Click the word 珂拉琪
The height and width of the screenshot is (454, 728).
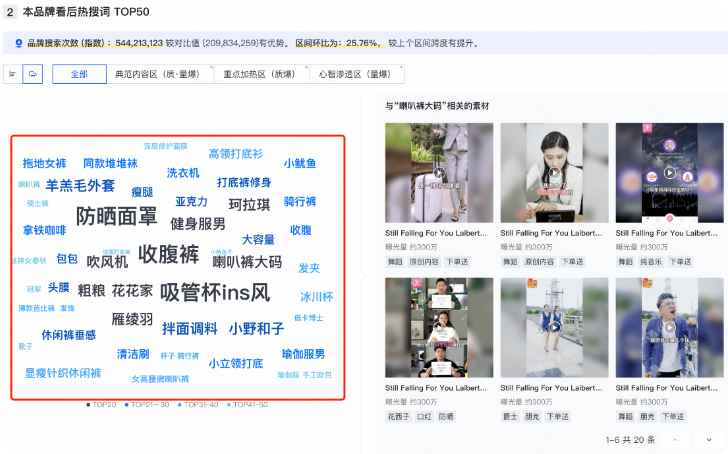tap(249, 204)
